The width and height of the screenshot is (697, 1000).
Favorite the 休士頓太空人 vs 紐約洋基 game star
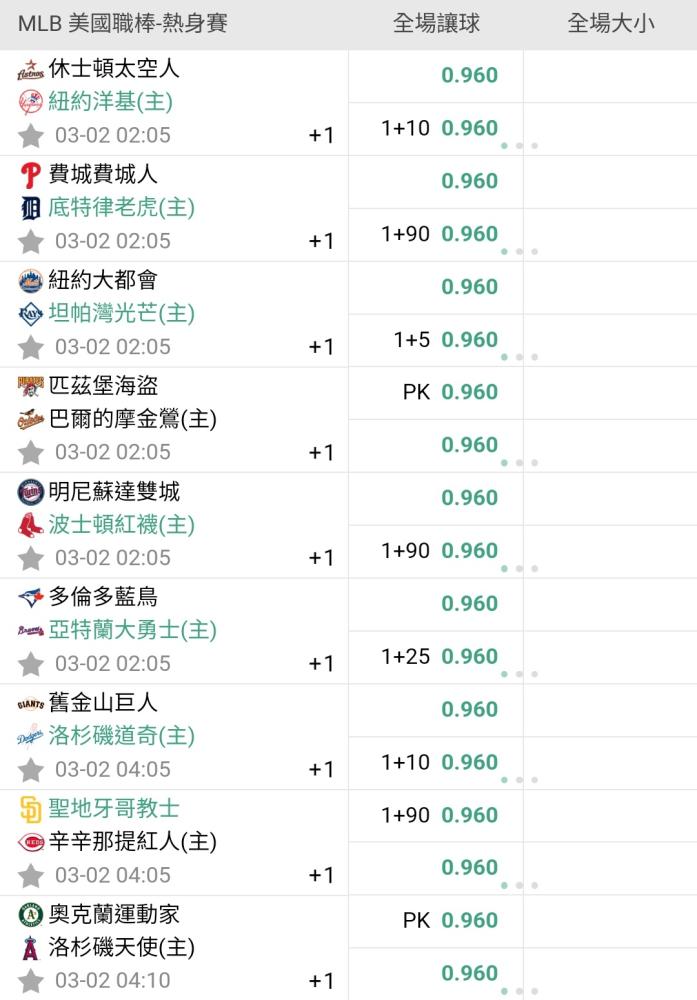tap(31, 136)
